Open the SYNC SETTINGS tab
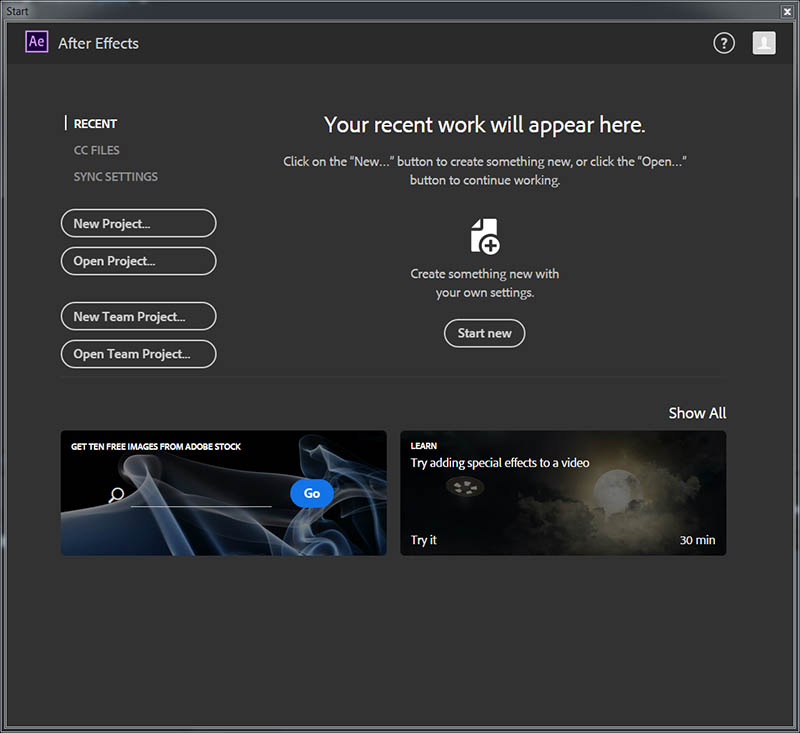 click(x=115, y=177)
